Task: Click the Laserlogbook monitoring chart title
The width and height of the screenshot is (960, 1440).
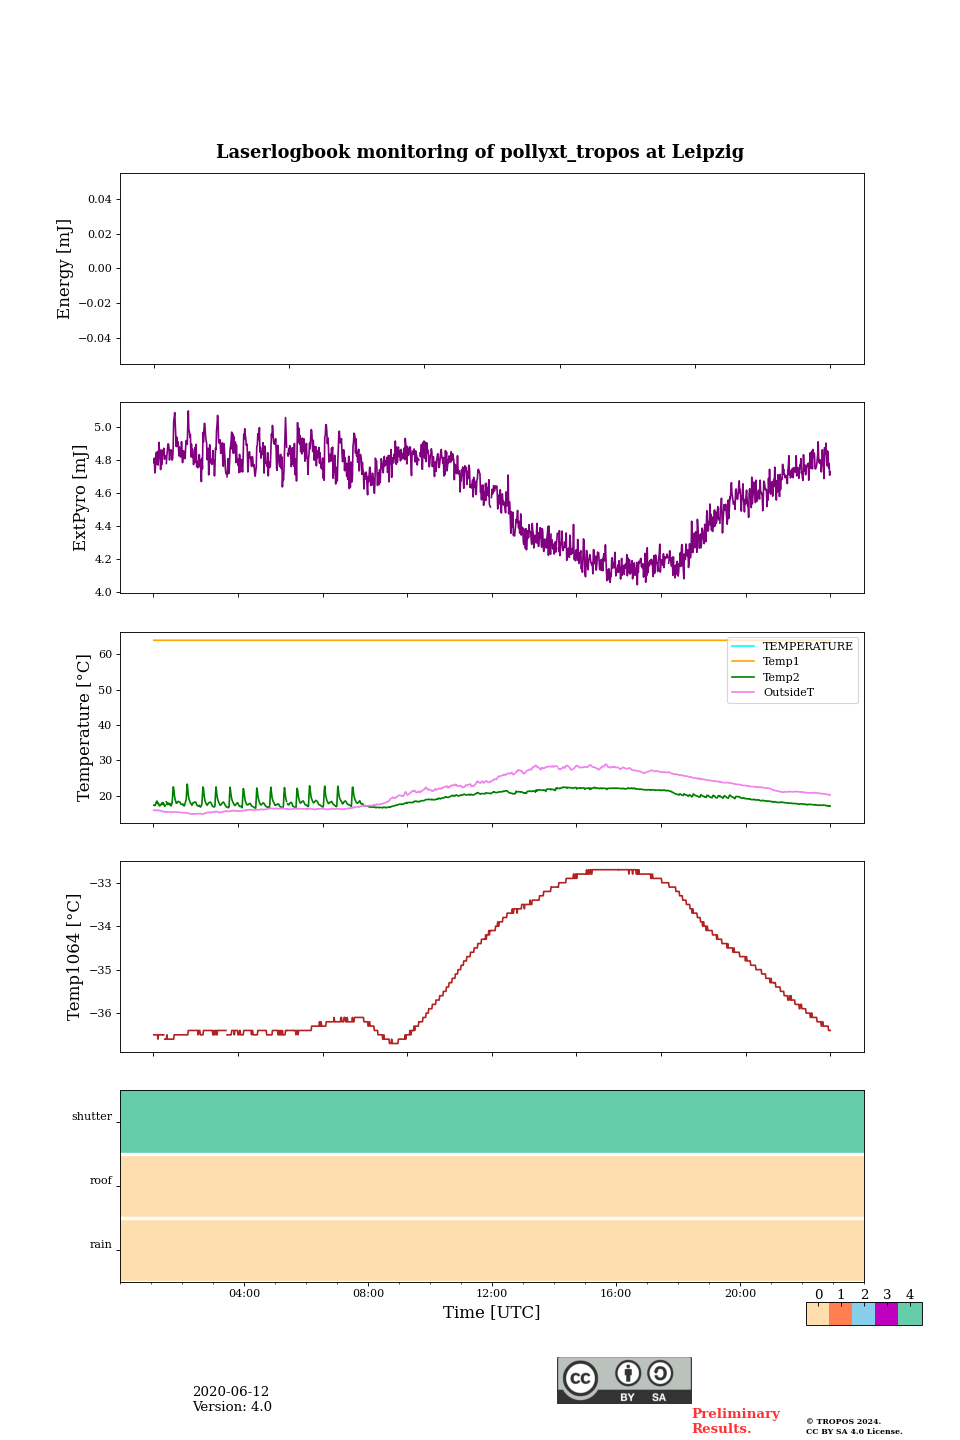Action: [x=480, y=152]
